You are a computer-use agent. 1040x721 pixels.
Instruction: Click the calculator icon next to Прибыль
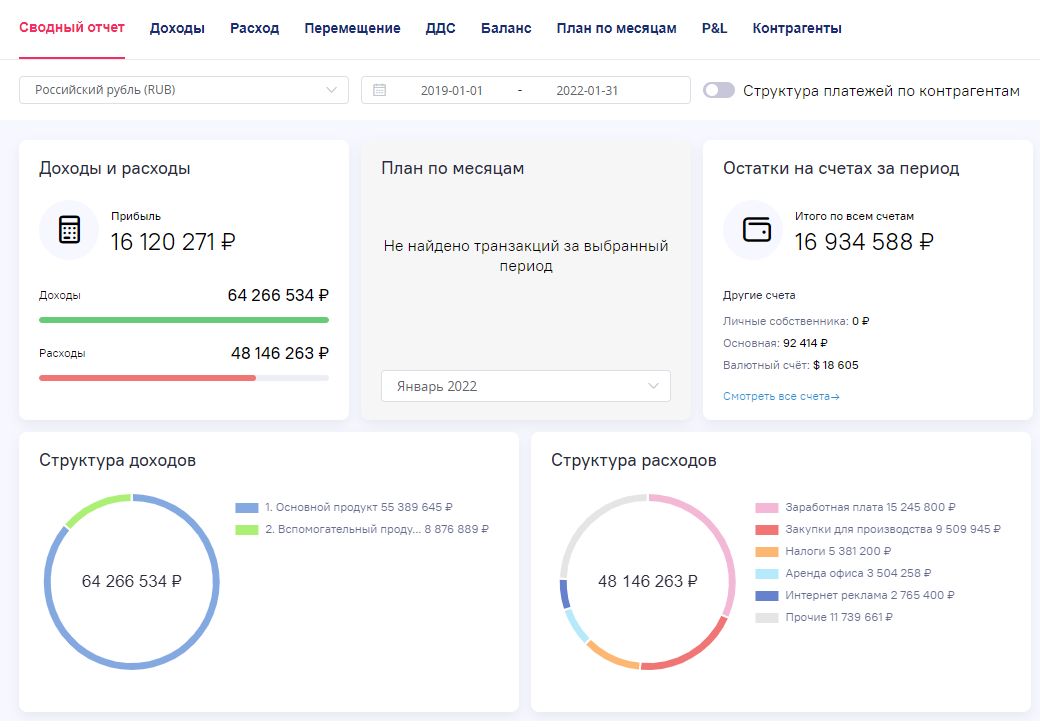(x=68, y=229)
